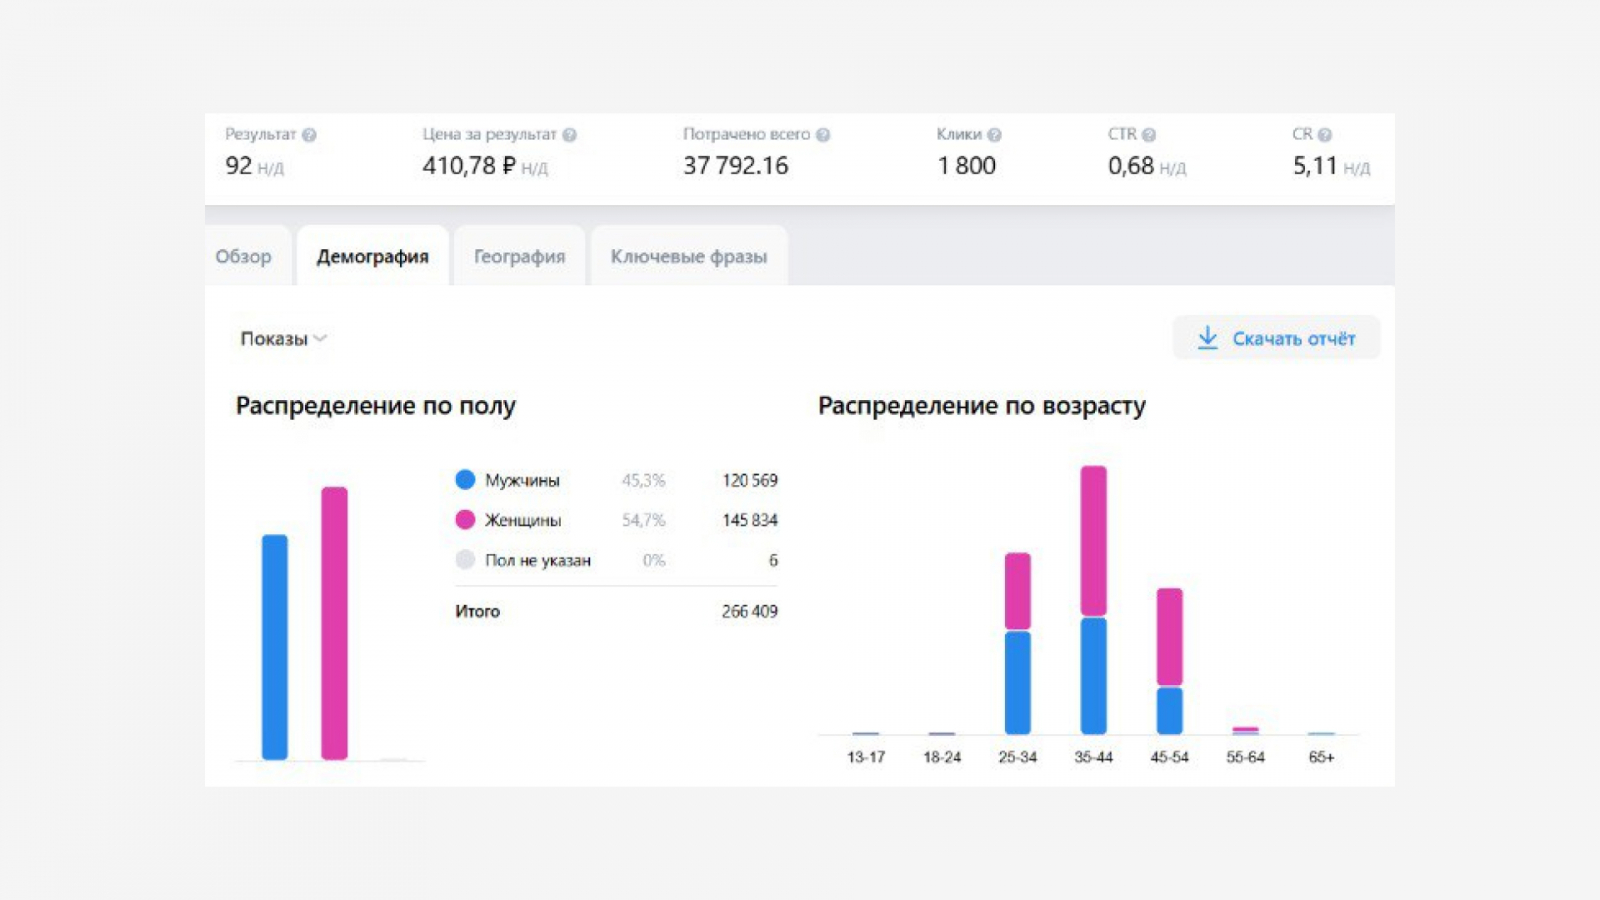Click help icon next to Потрачено всего

[x=823, y=135]
